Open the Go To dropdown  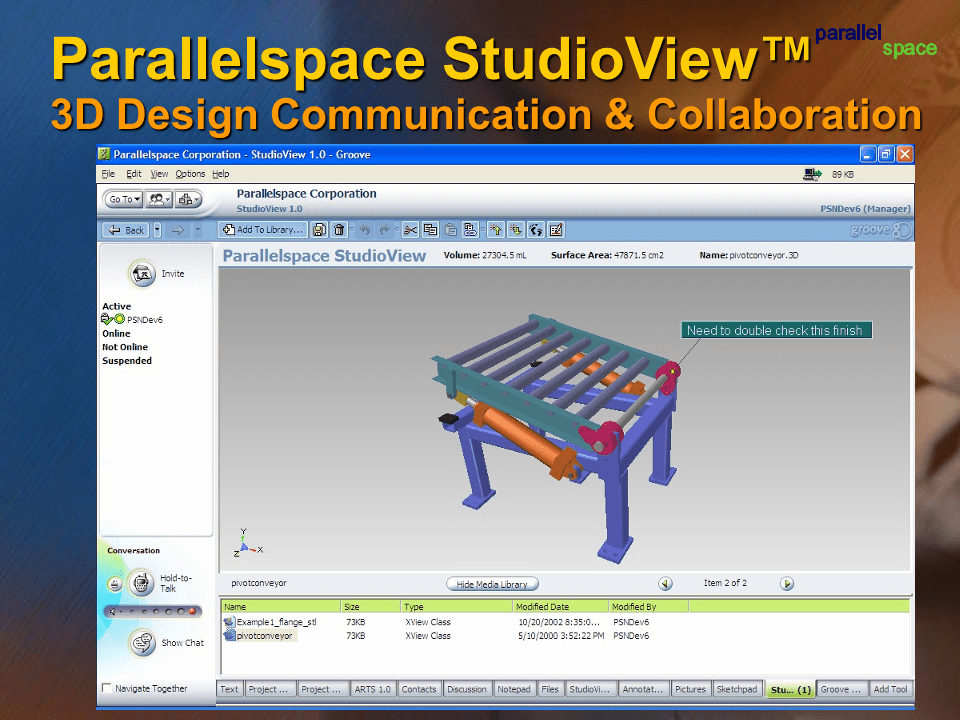click(x=124, y=199)
